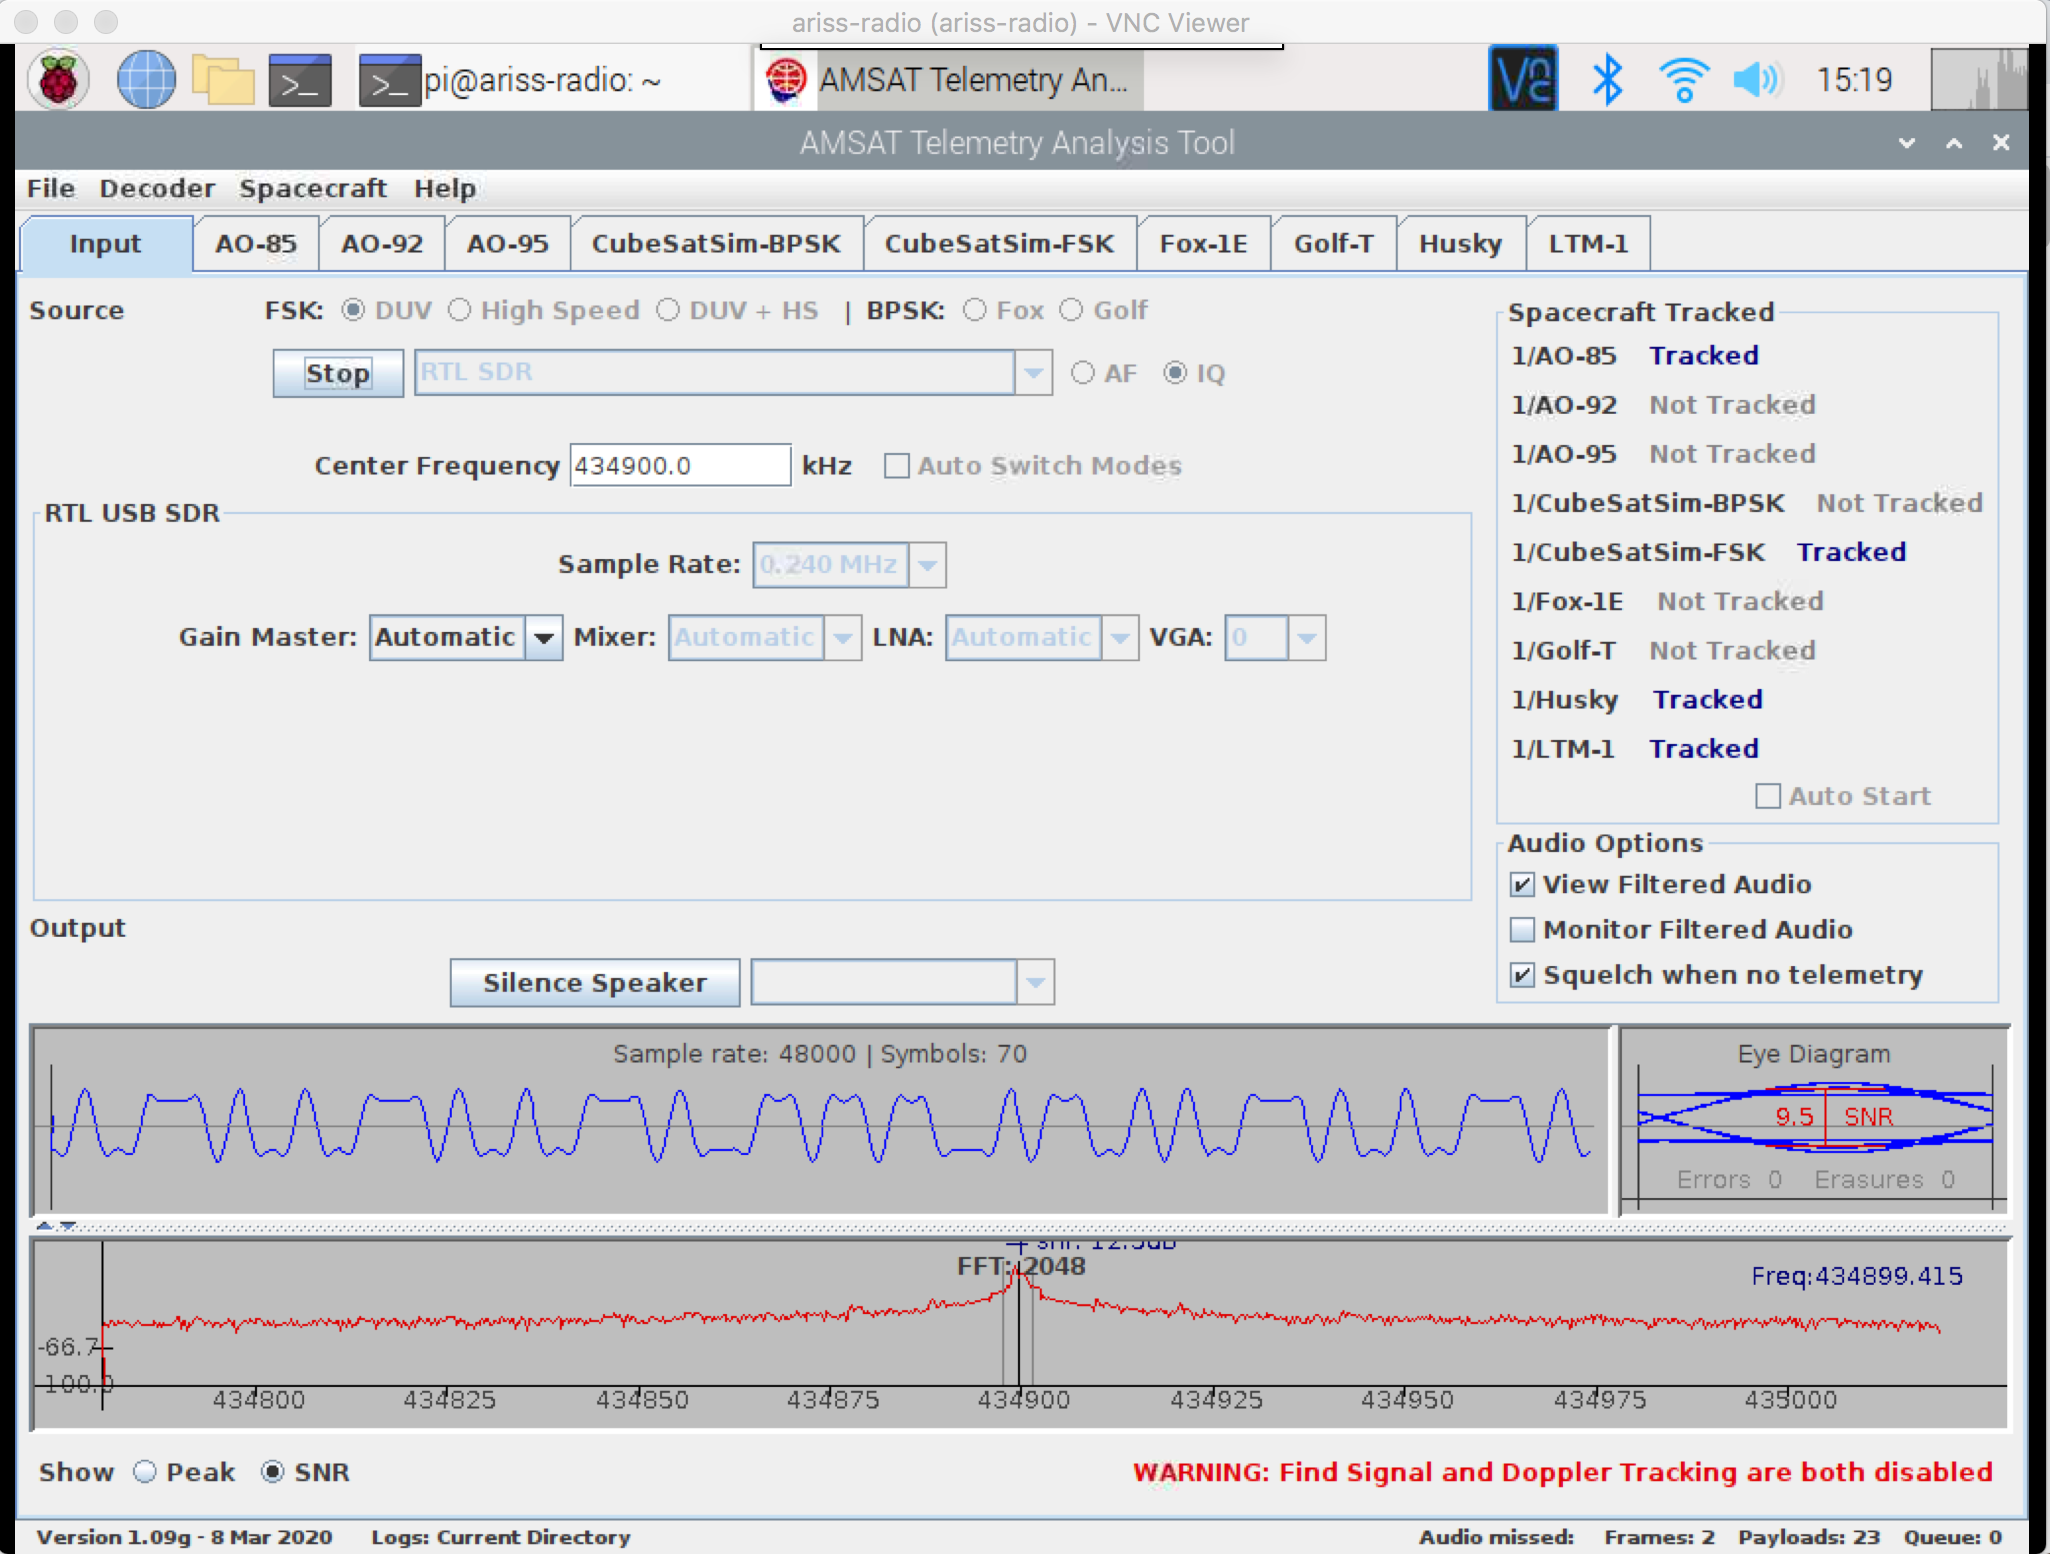
Task: Click the Silence Speaker button
Action: 595,983
